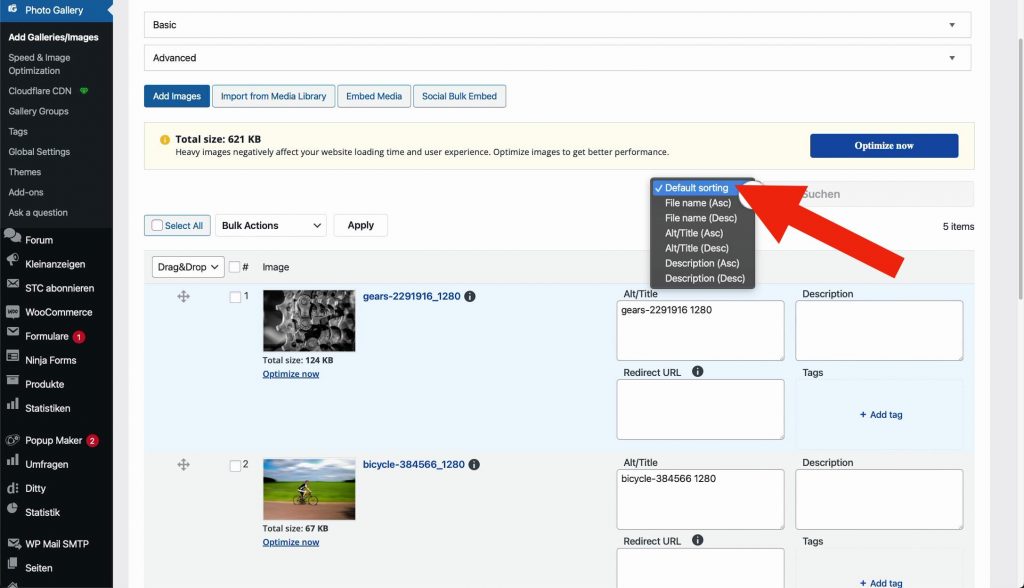This screenshot has width=1024, height=588.
Task: Select Alt/Title (Desc) in the sort list
Action: (696, 248)
